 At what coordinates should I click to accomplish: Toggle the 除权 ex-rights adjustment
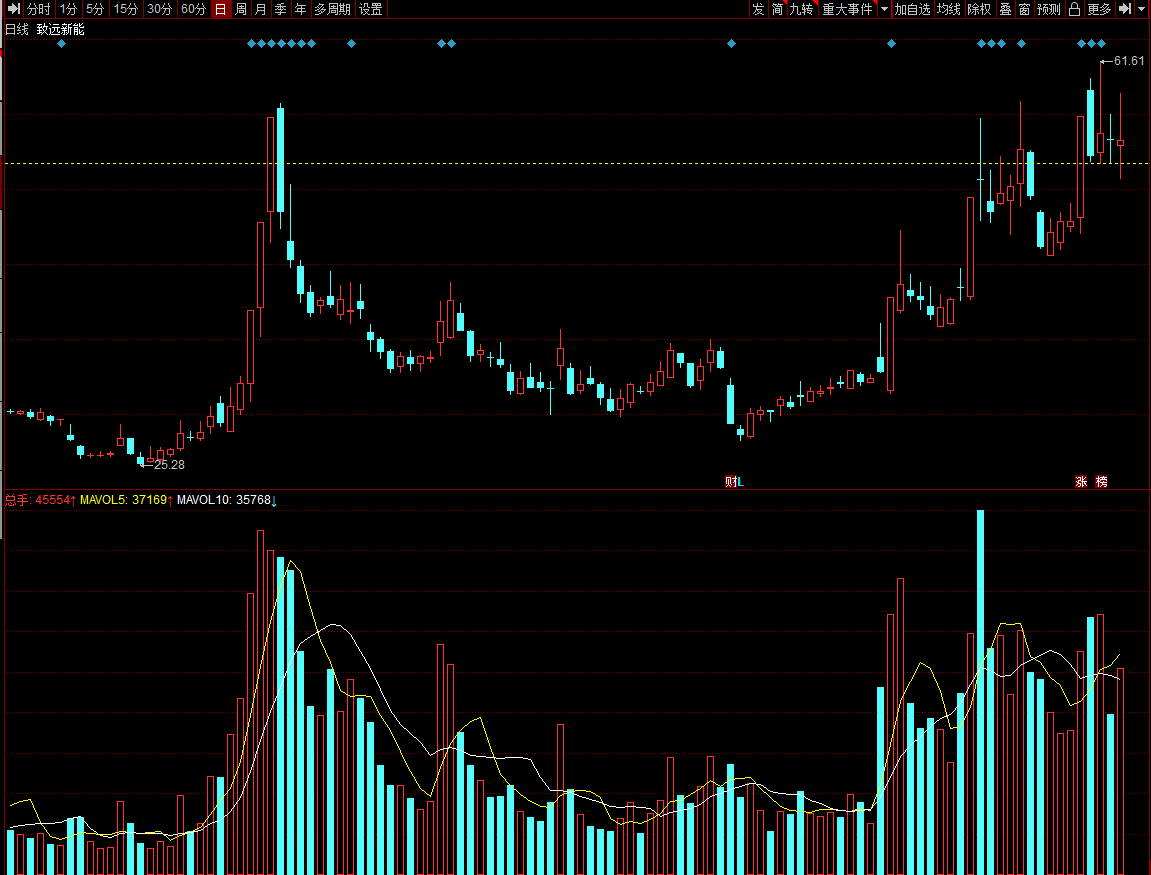(x=979, y=9)
